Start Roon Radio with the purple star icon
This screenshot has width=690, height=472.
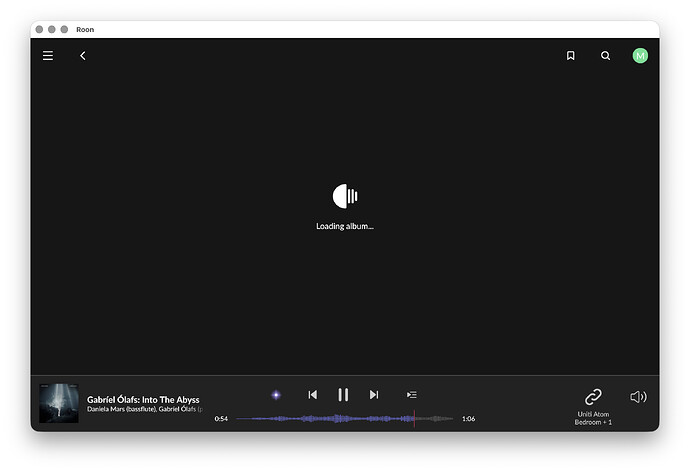tap(276, 395)
